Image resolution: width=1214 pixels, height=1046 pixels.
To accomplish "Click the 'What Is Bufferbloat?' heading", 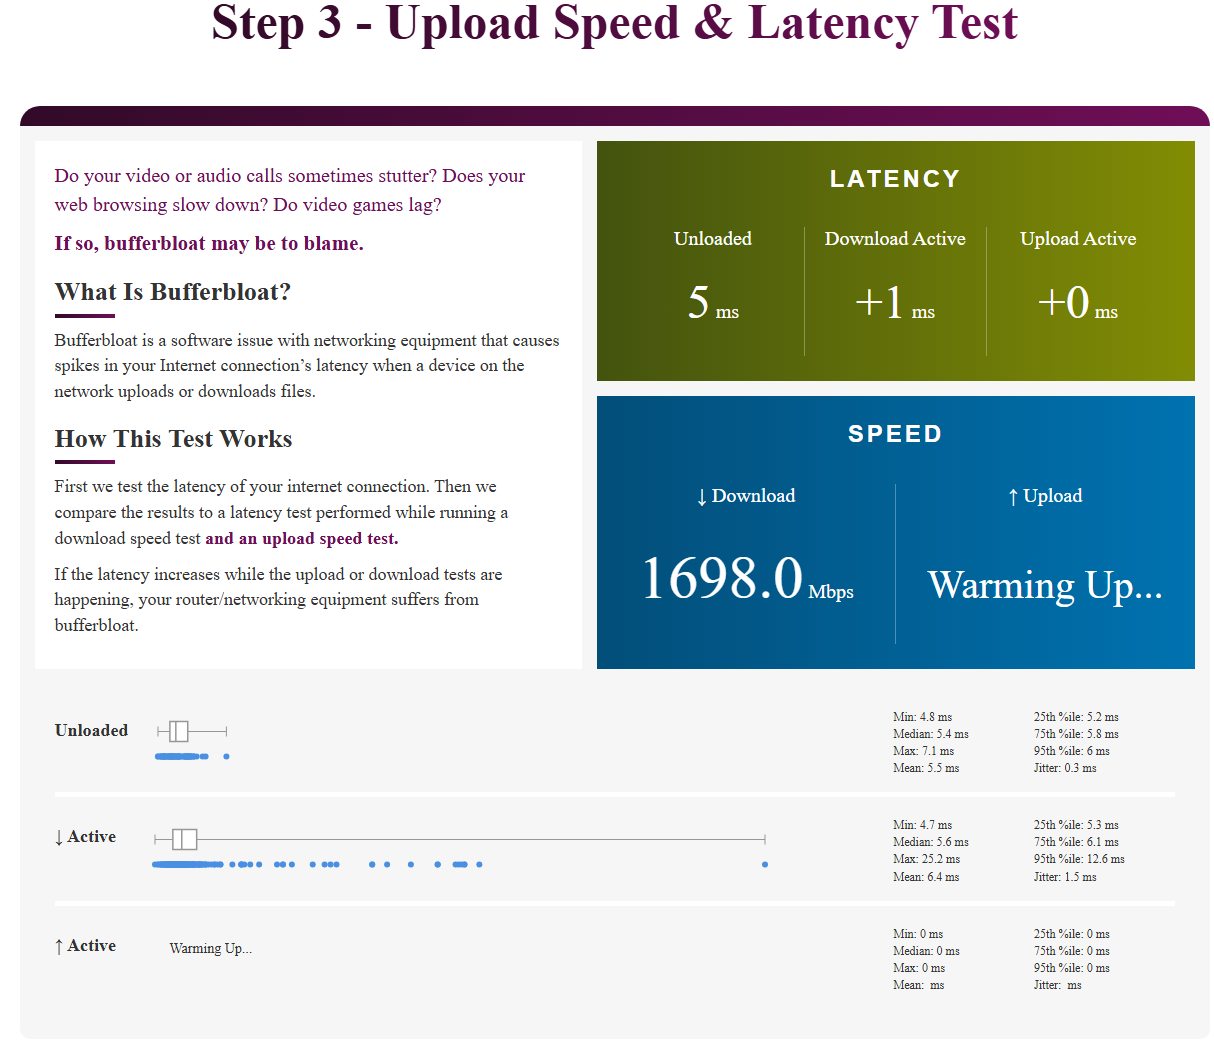I will pyautogui.click(x=173, y=292).
